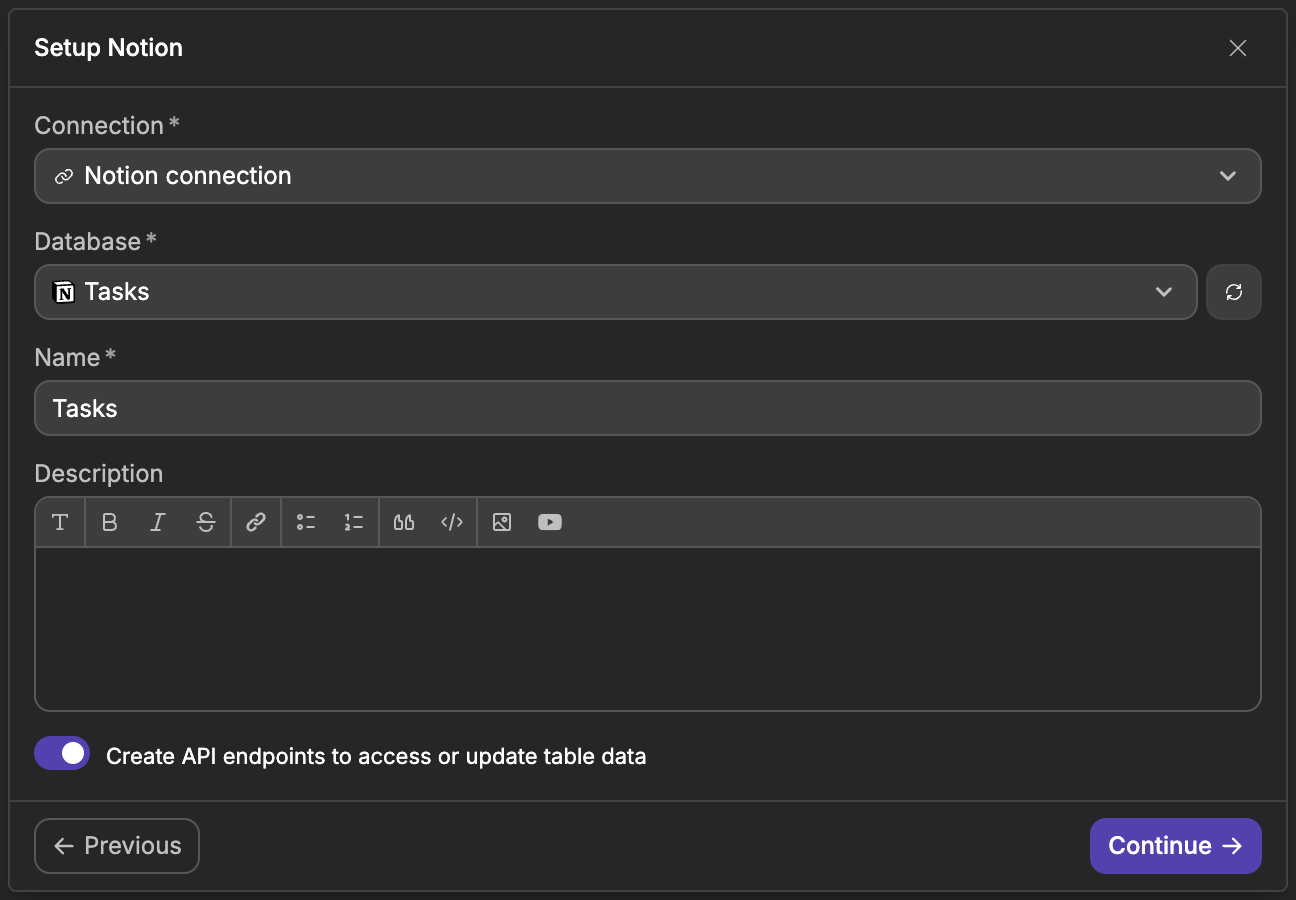Refresh the database list
Screen dimensions: 1296x900
point(1234,292)
